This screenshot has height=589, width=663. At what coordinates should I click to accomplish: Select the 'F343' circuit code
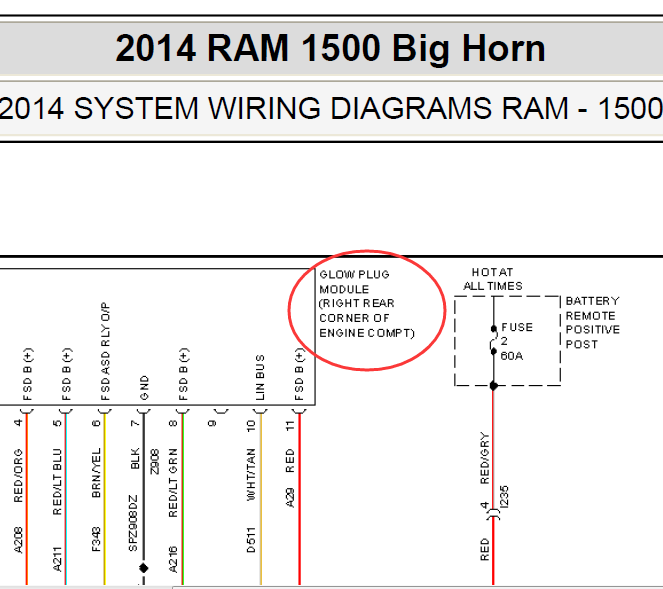[x=96, y=539]
